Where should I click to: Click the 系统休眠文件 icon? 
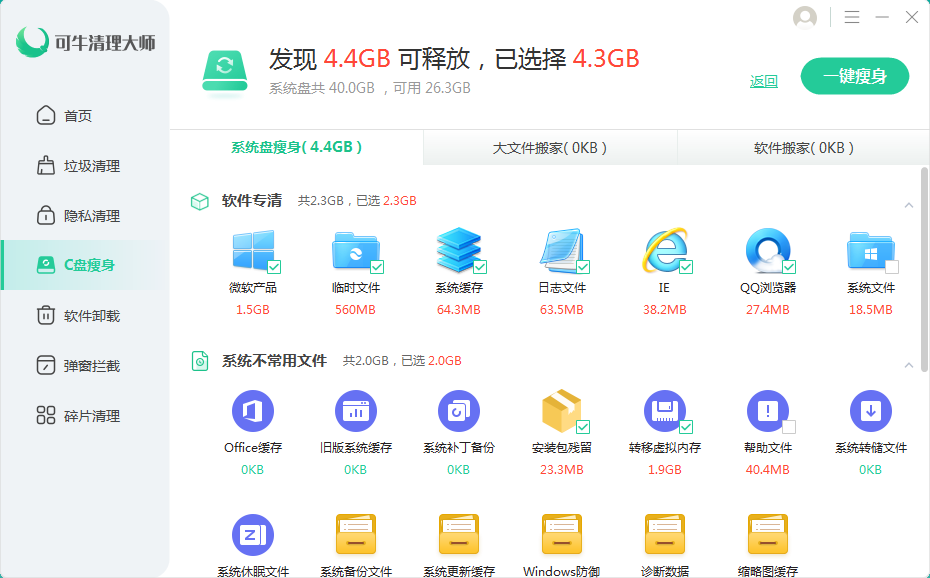[x=253, y=535]
